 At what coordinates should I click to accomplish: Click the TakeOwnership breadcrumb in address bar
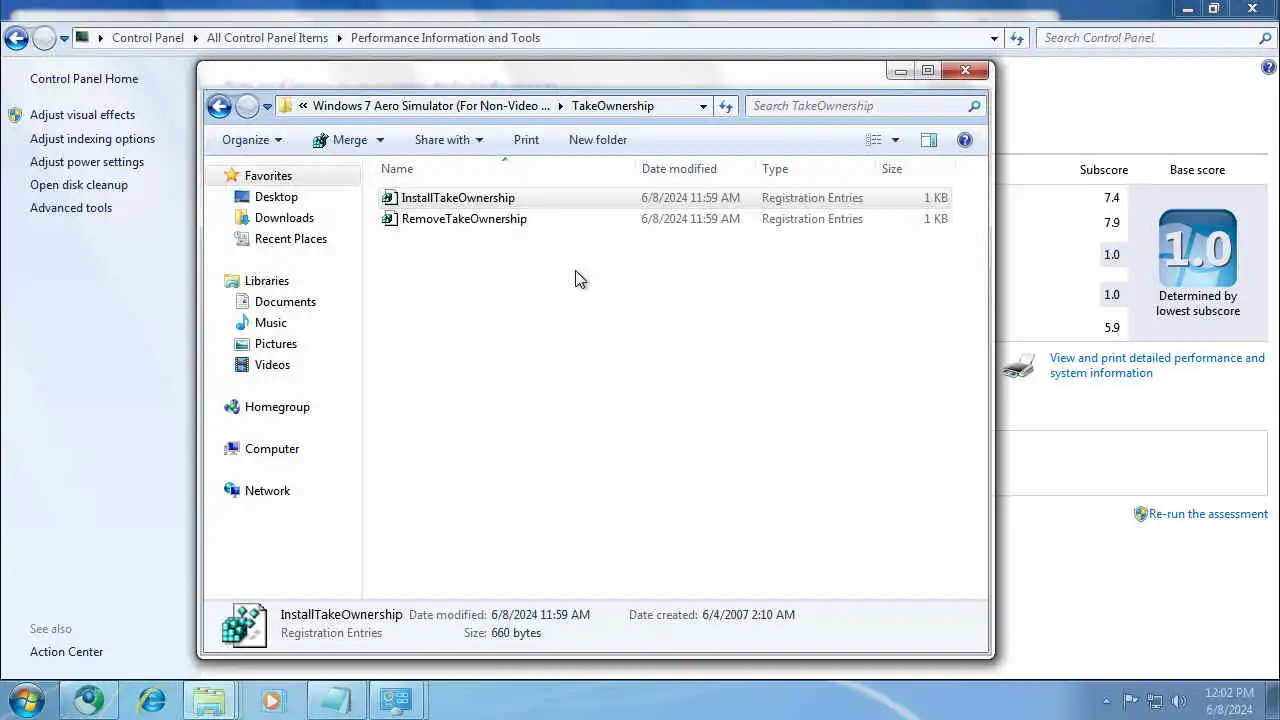613,106
